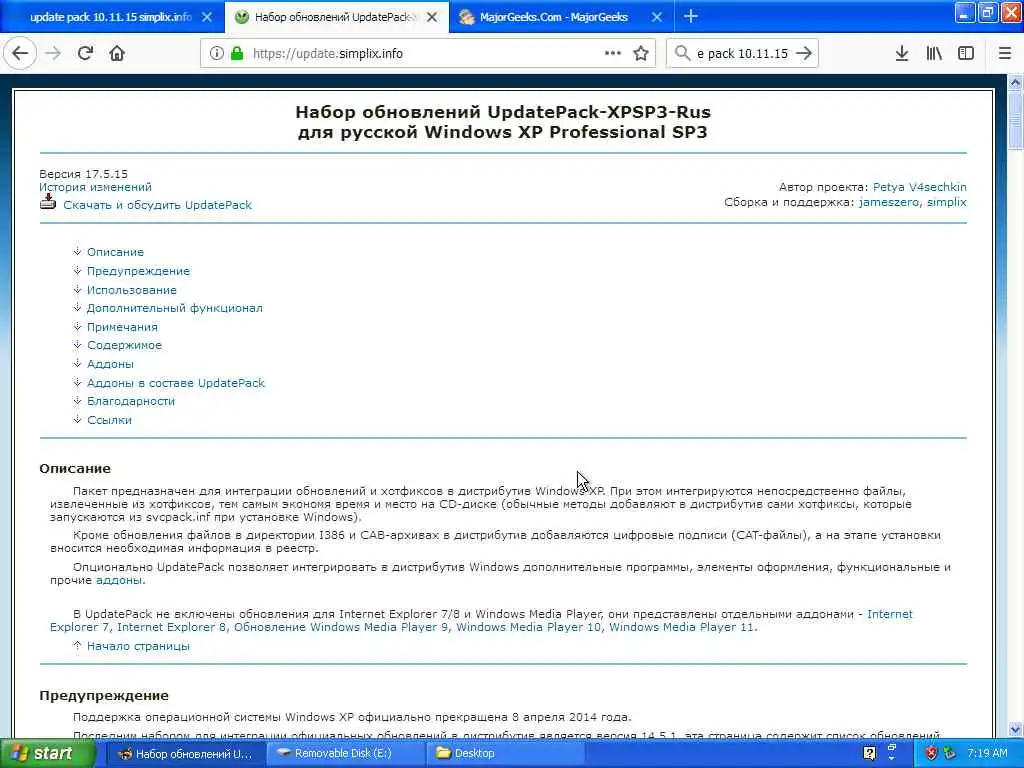The image size is (1024, 768).
Task: Switch to Набор обновлений taskbar button
Action: [185, 754]
